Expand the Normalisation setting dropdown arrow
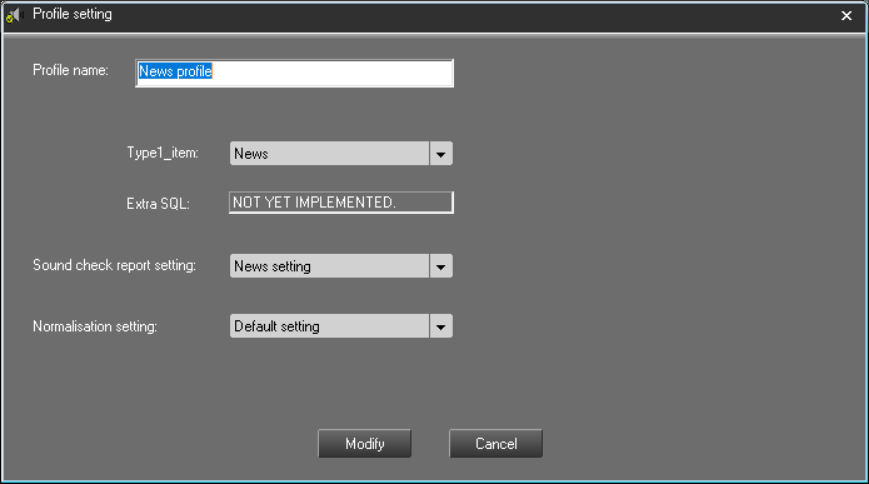Viewport: 869px width, 484px height. point(441,327)
